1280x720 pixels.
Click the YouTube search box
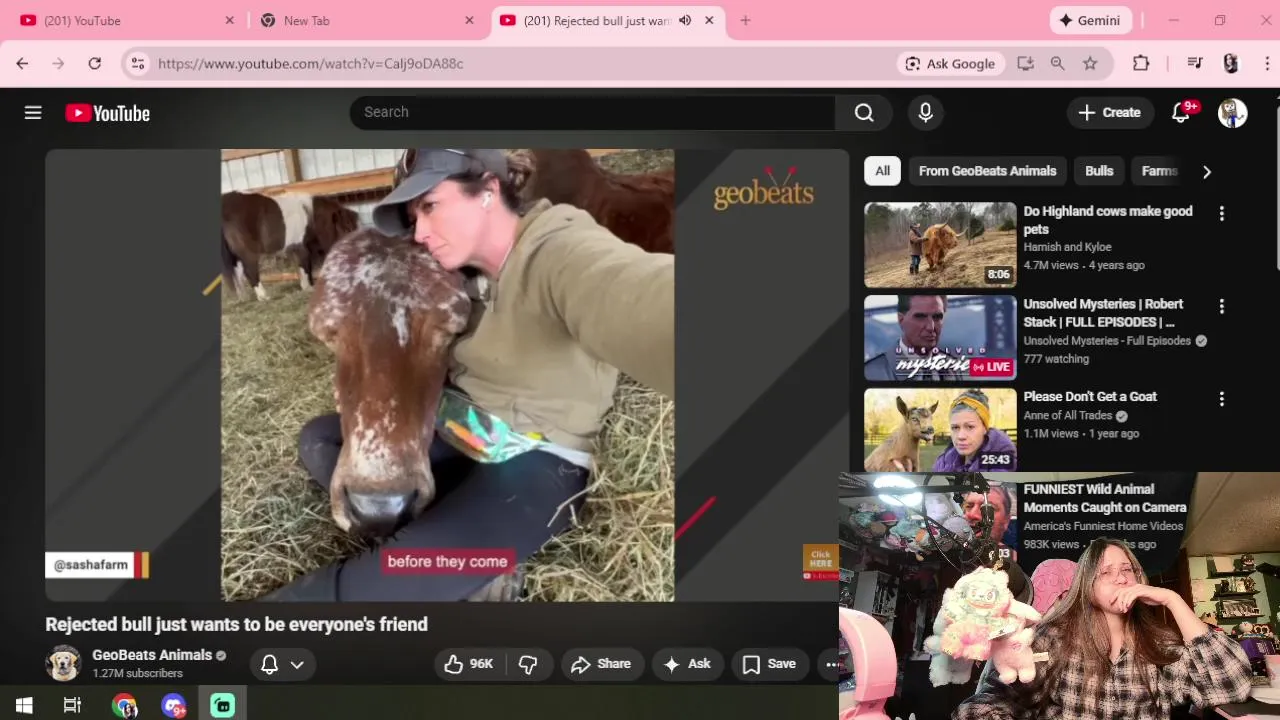592,113
